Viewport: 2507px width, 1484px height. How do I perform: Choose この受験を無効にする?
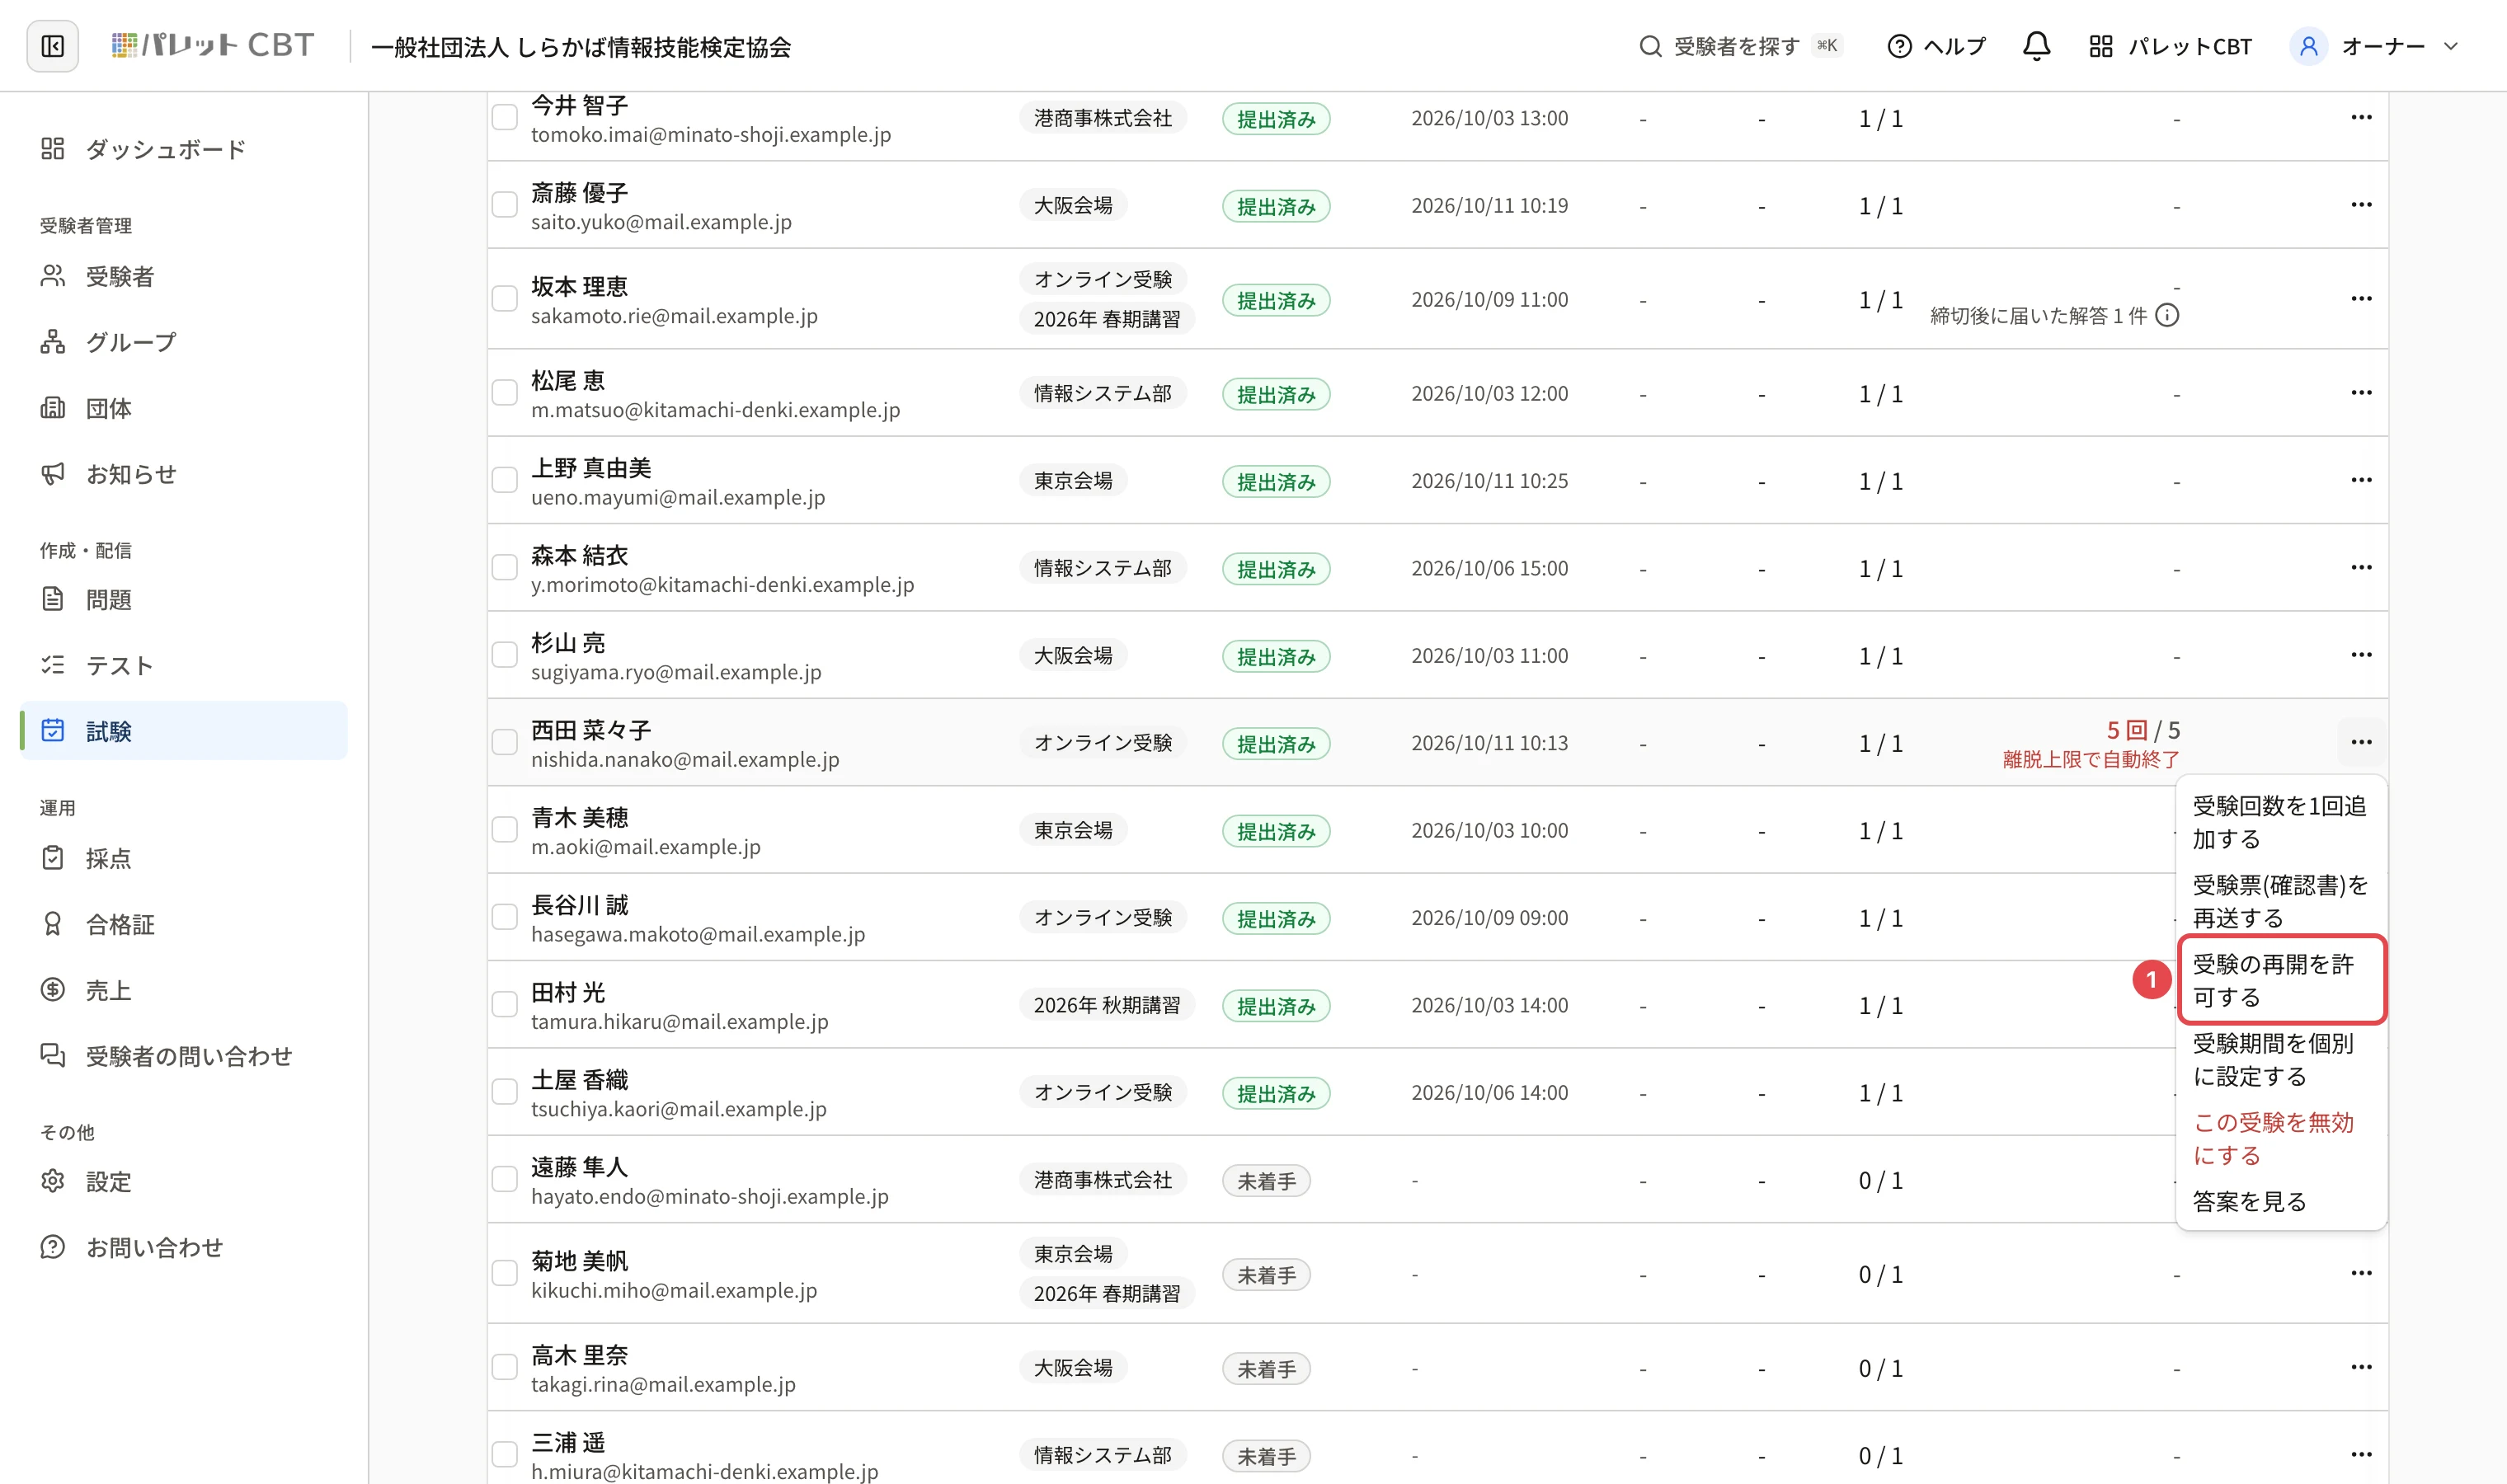point(2281,1138)
